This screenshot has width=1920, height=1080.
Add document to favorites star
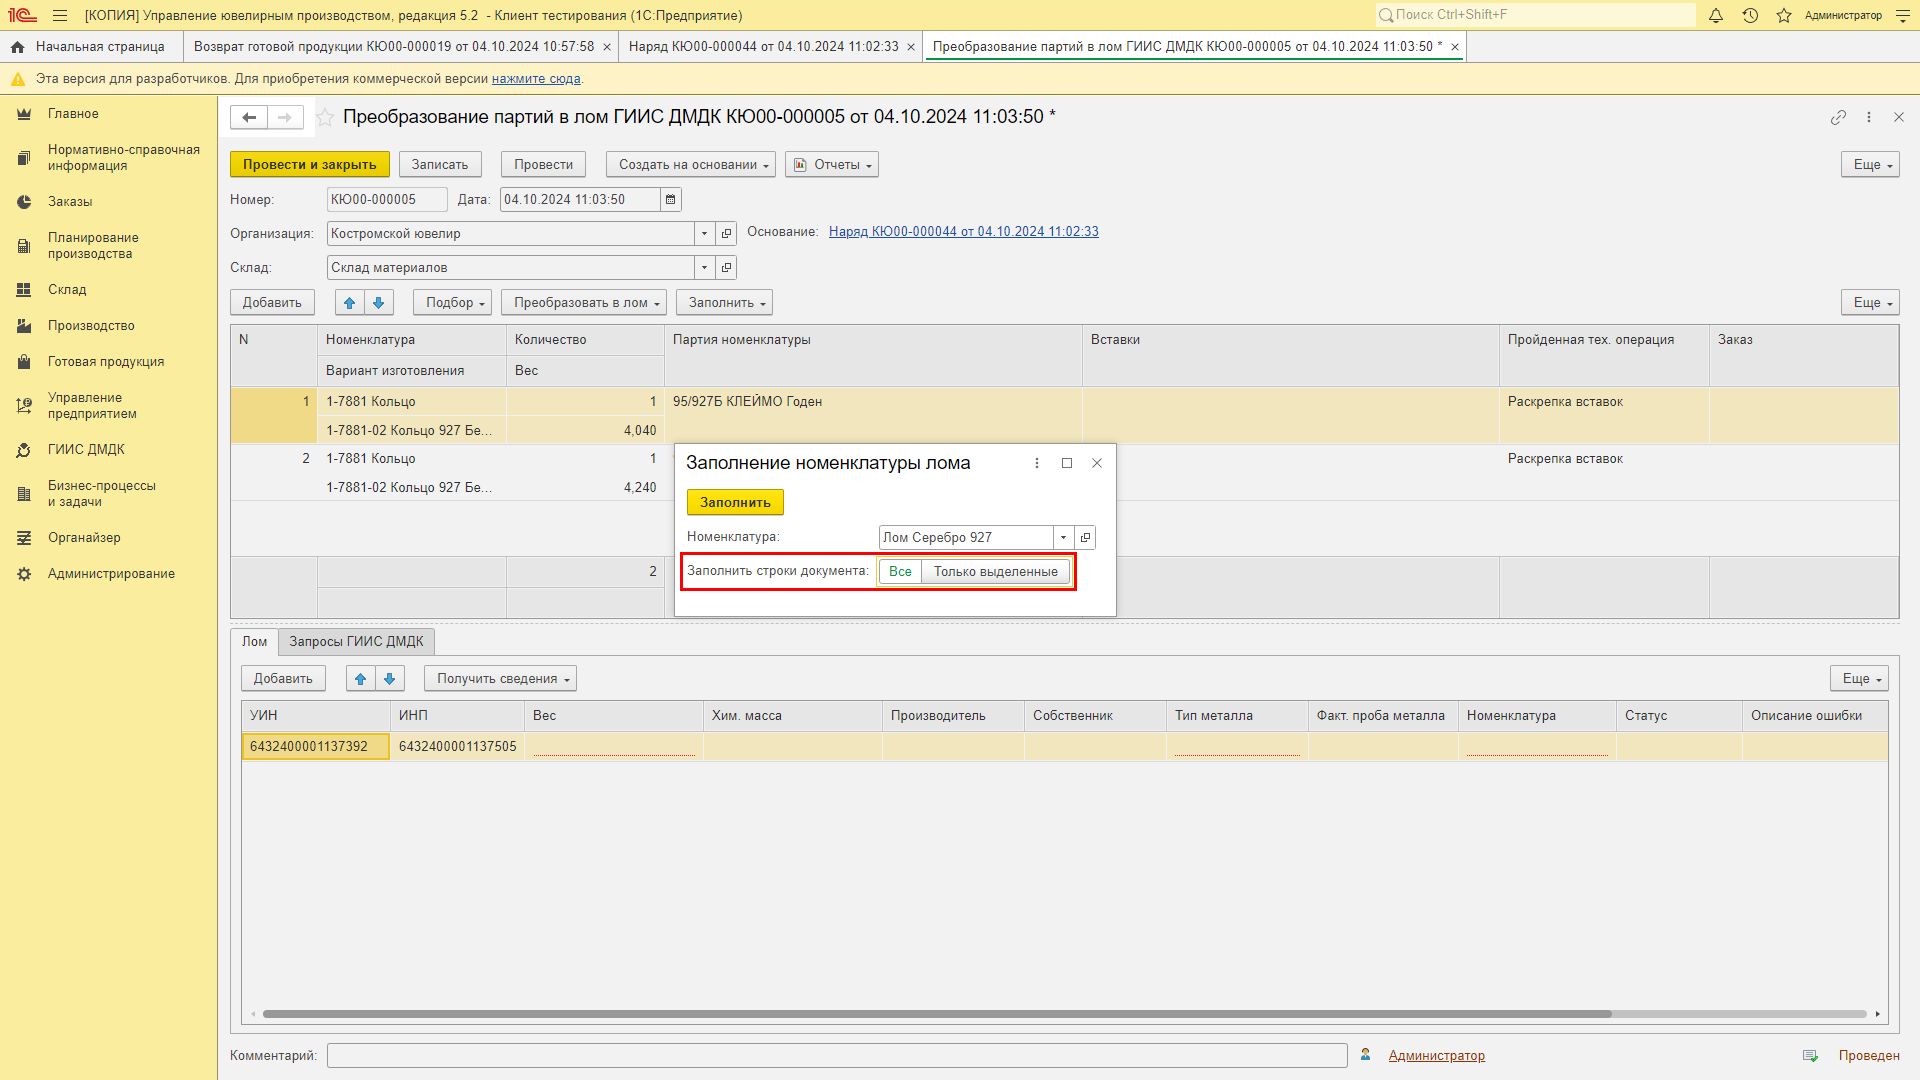[325, 117]
